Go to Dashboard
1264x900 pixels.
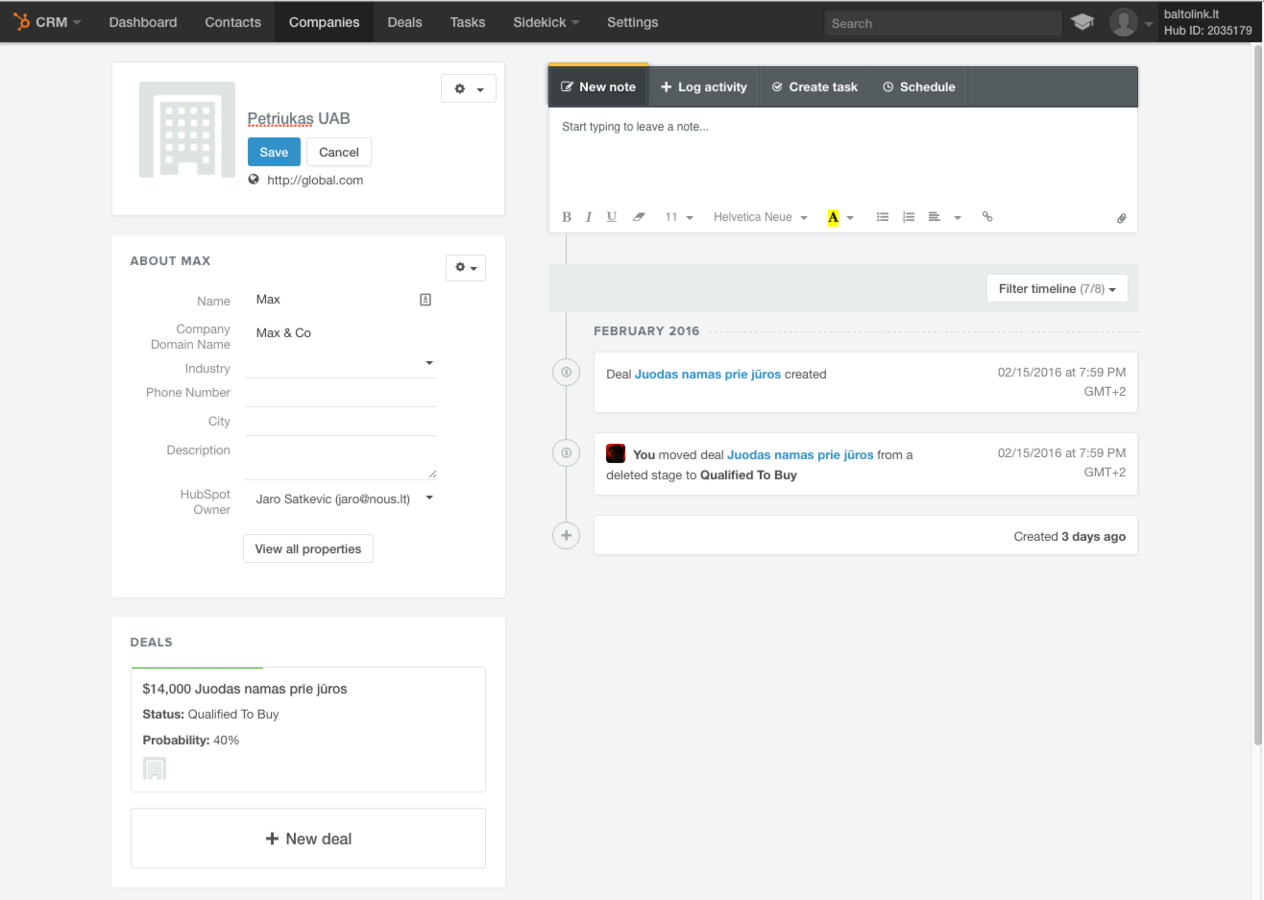[143, 22]
